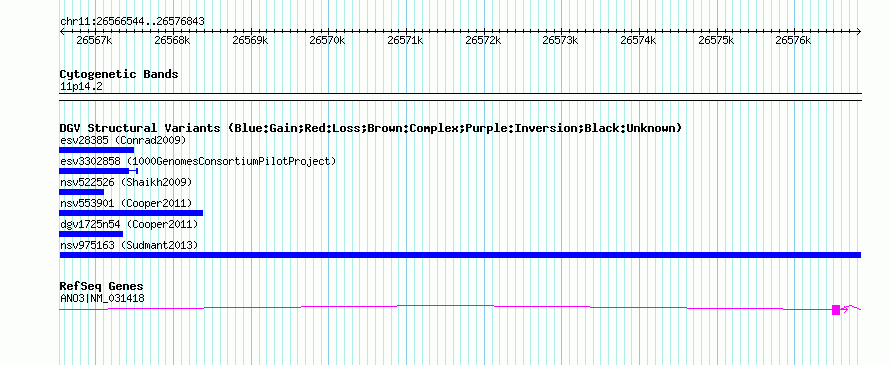Select the magenta exon block of ANO3
Screen dimensions: 890x365
pyautogui.click(x=836, y=309)
